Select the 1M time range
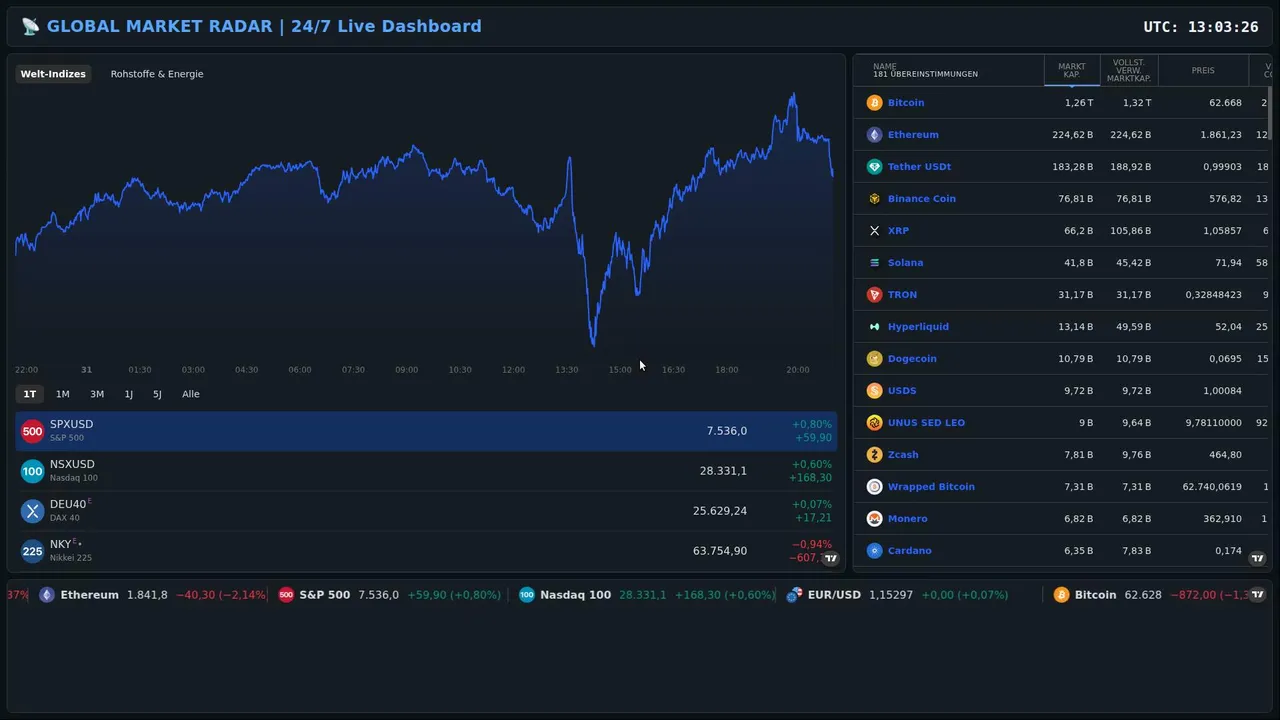Image resolution: width=1280 pixels, height=720 pixels. pyautogui.click(x=63, y=394)
